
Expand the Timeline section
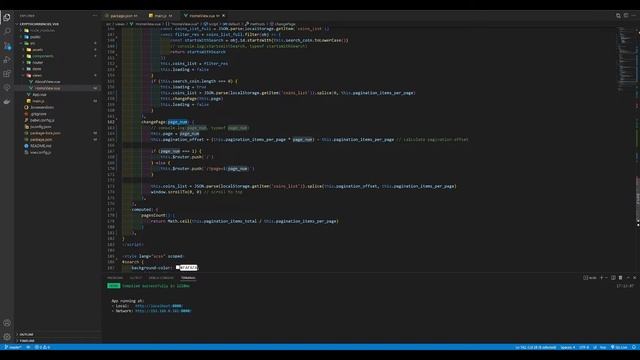[x=27, y=340]
